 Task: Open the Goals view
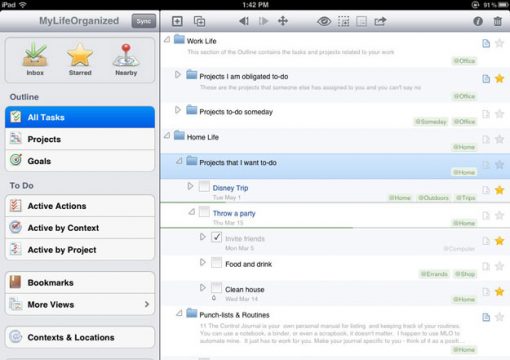[80, 161]
